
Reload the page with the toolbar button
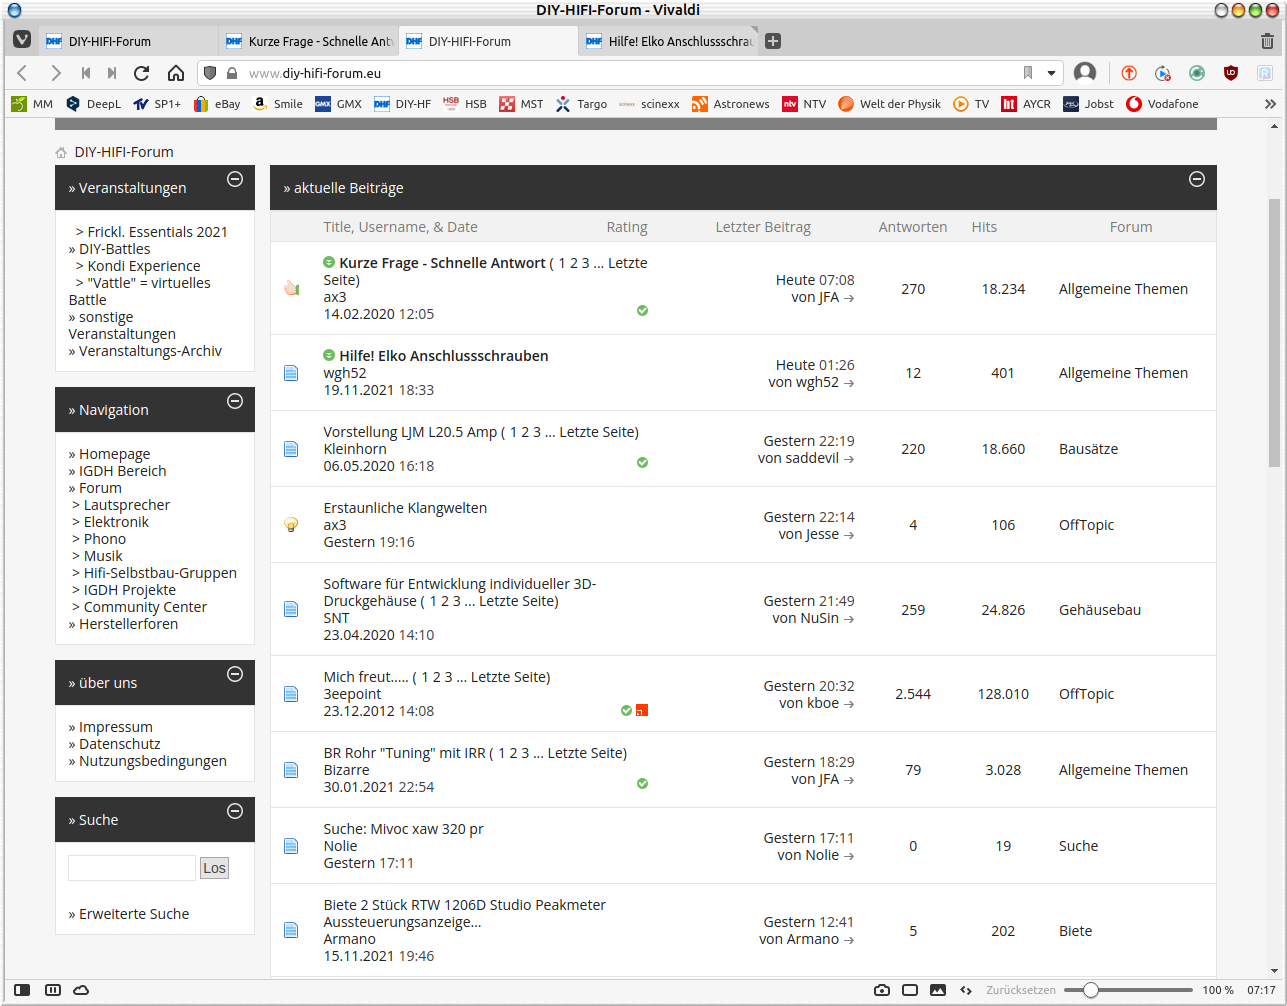click(x=141, y=73)
